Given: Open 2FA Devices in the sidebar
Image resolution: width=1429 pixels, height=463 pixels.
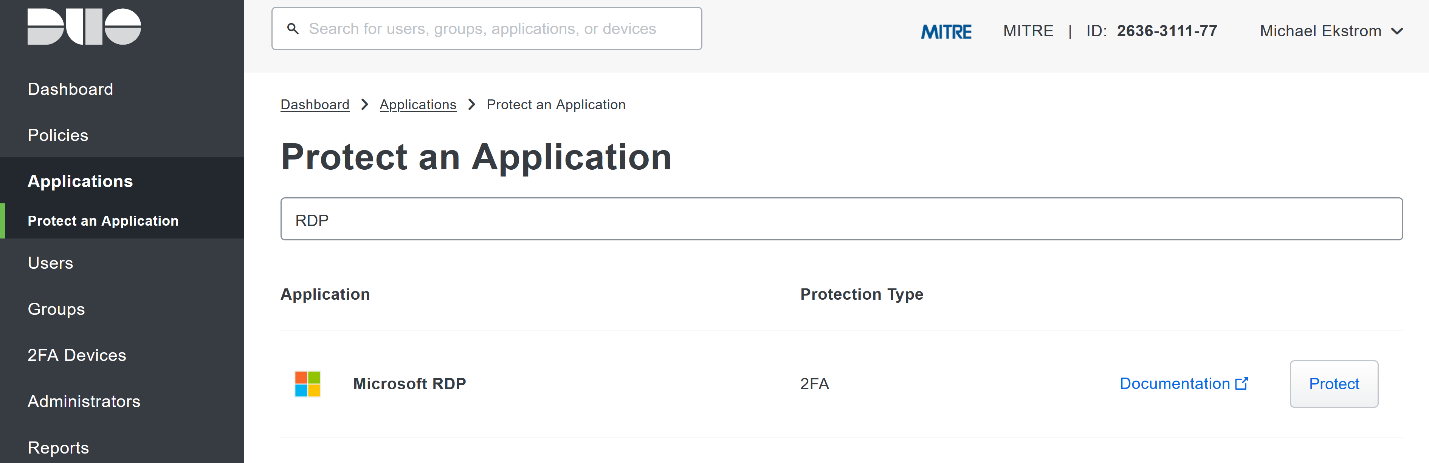Looking at the screenshot, I should (77, 355).
